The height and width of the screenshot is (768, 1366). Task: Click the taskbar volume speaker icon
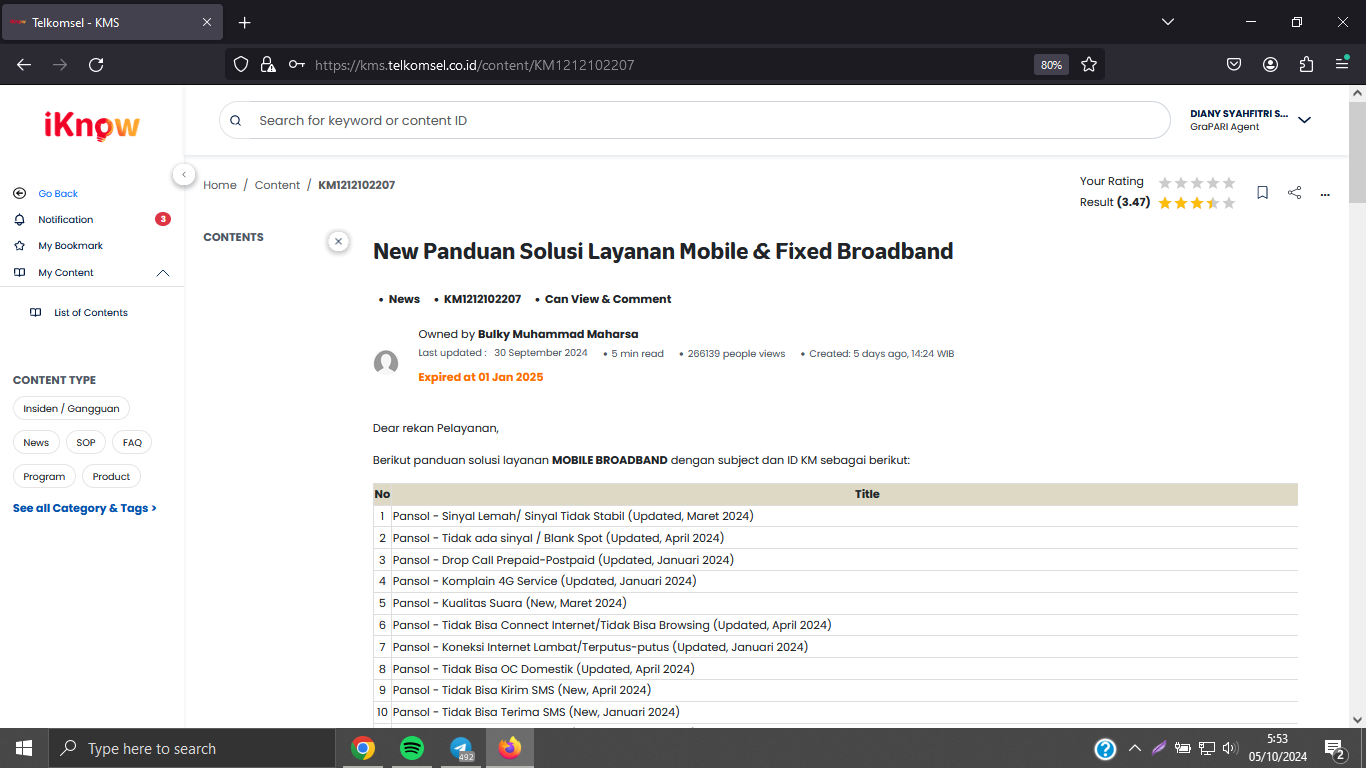point(1230,748)
